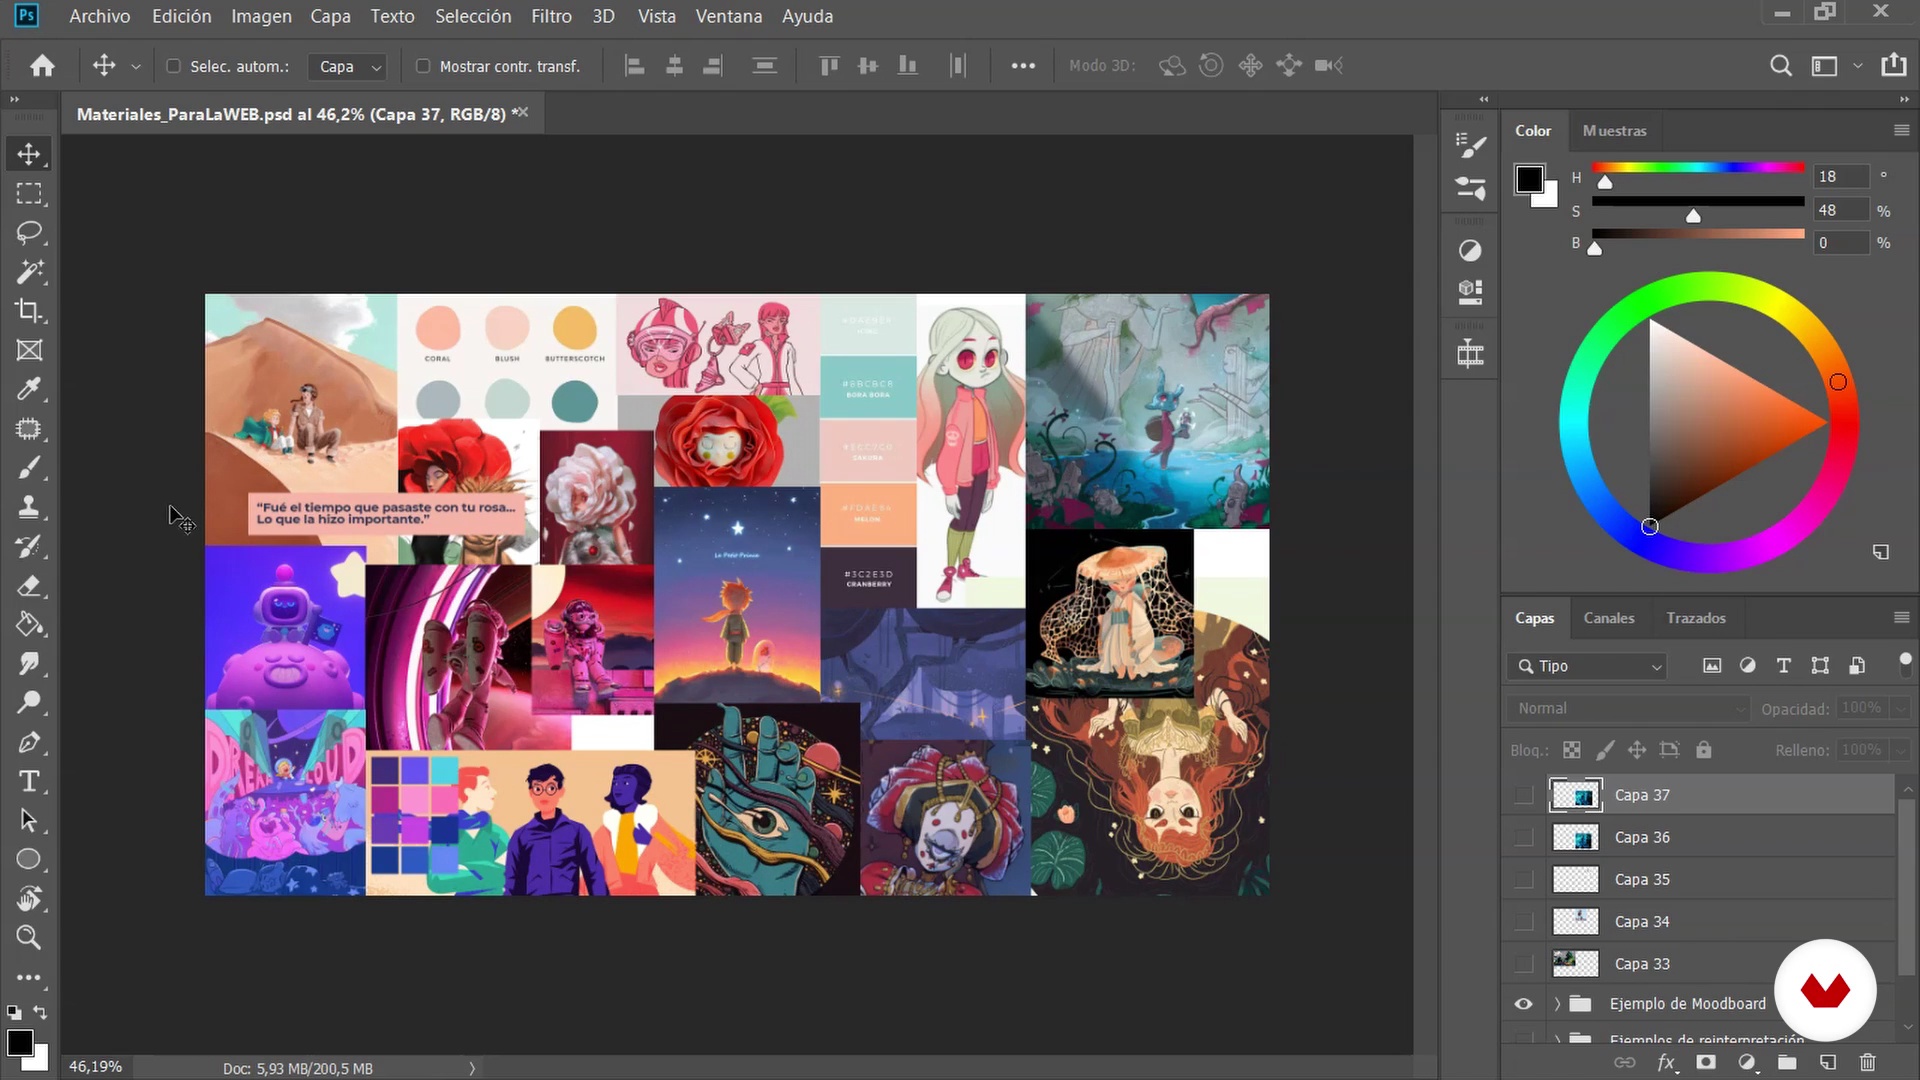Select the Crop tool
Image resolution: width=1920 pixels, height=1080 pixels.
29,311
